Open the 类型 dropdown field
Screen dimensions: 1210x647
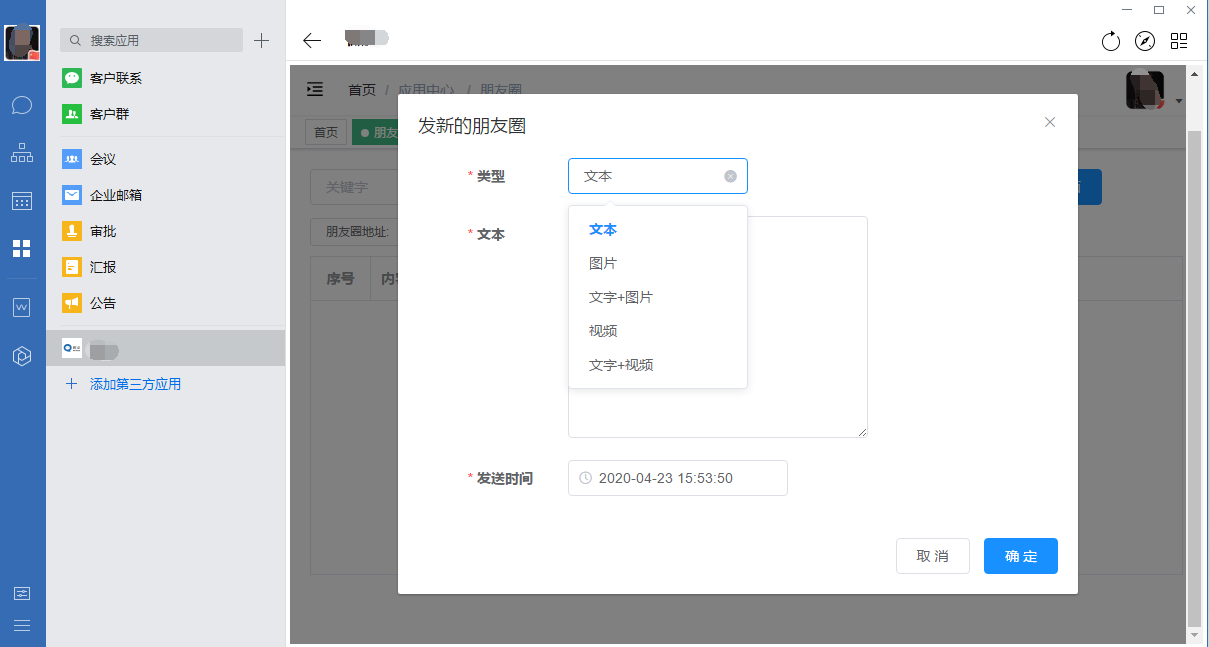click(650, 176)
